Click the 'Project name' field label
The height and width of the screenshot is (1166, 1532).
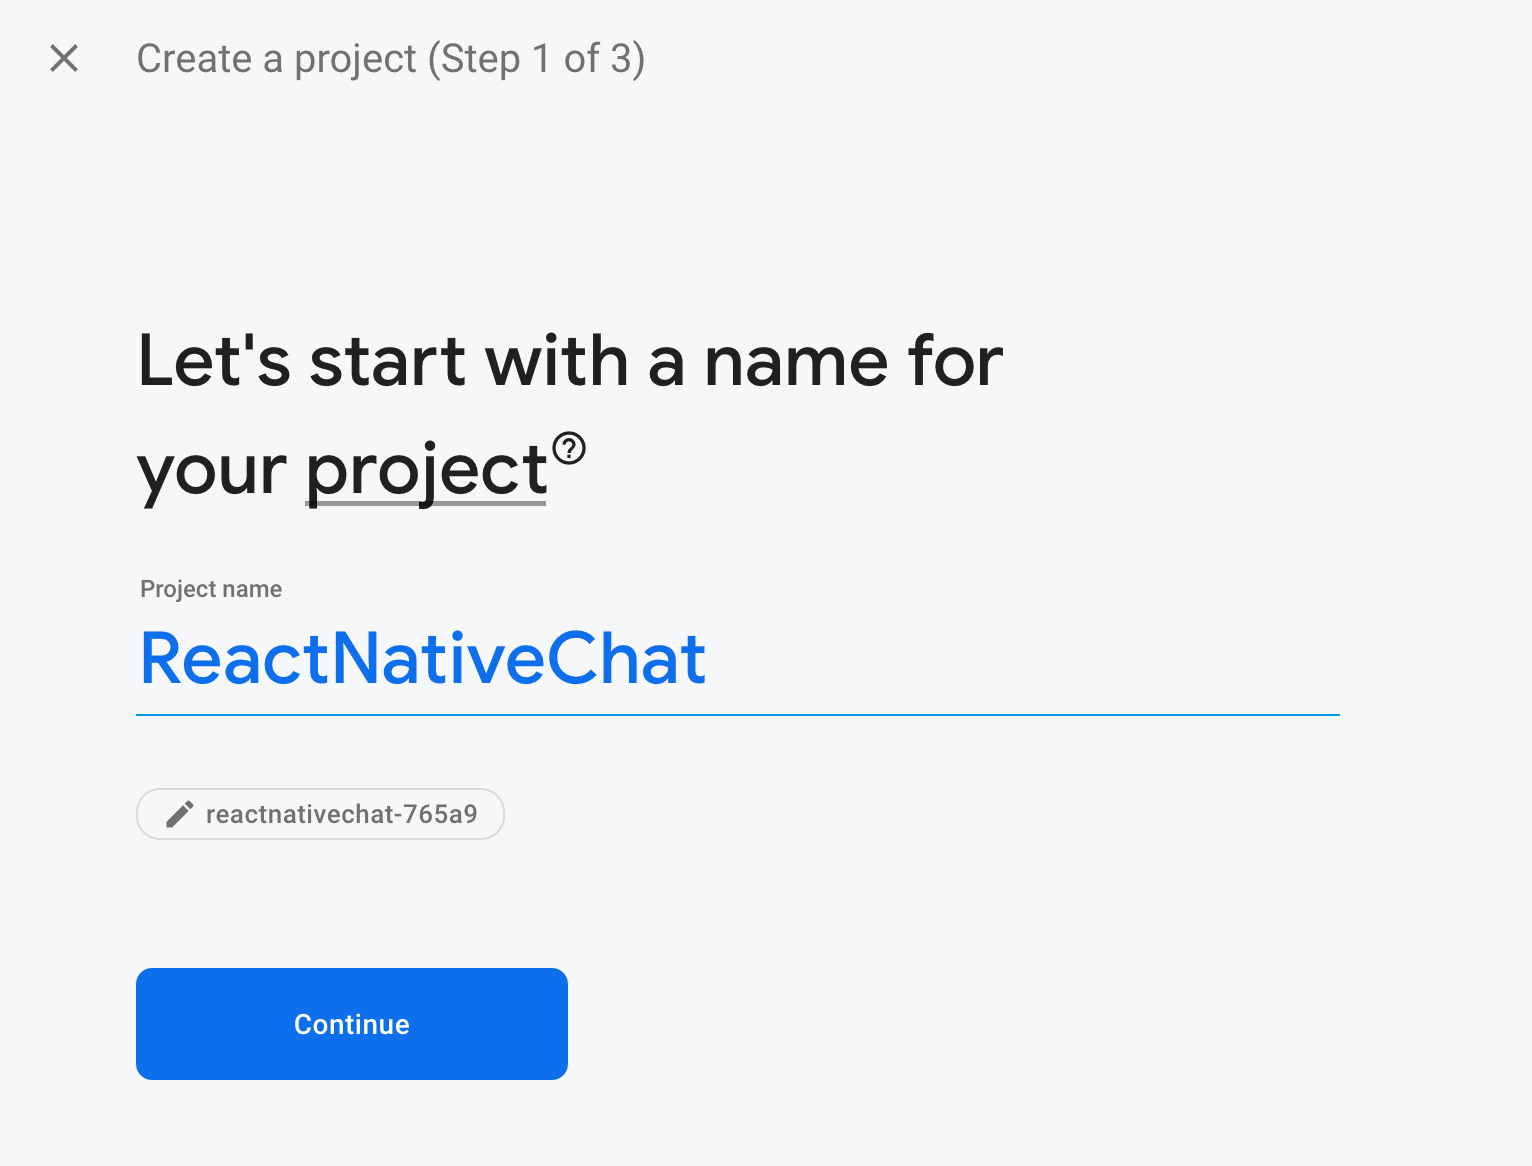211,589
